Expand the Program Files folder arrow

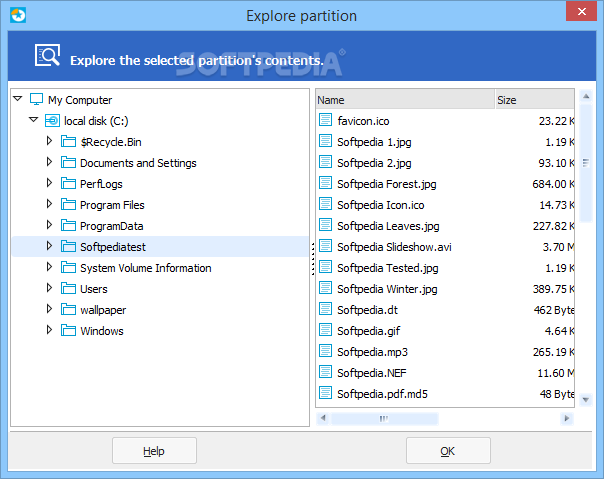[49, 204]
